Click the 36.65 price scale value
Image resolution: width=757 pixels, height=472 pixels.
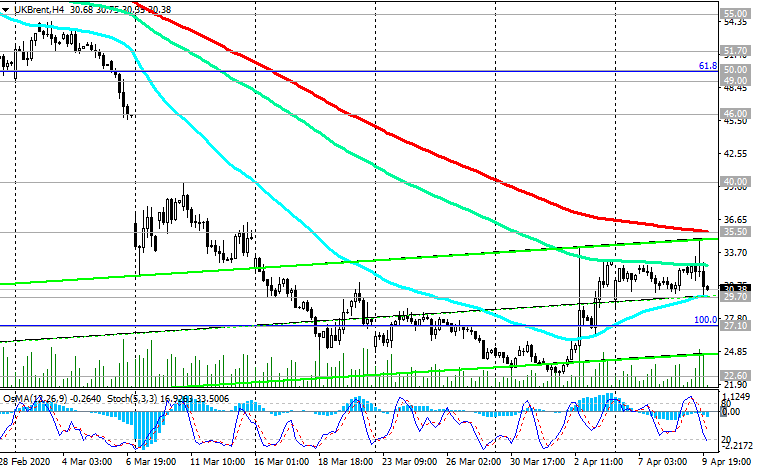pos(734,220)
